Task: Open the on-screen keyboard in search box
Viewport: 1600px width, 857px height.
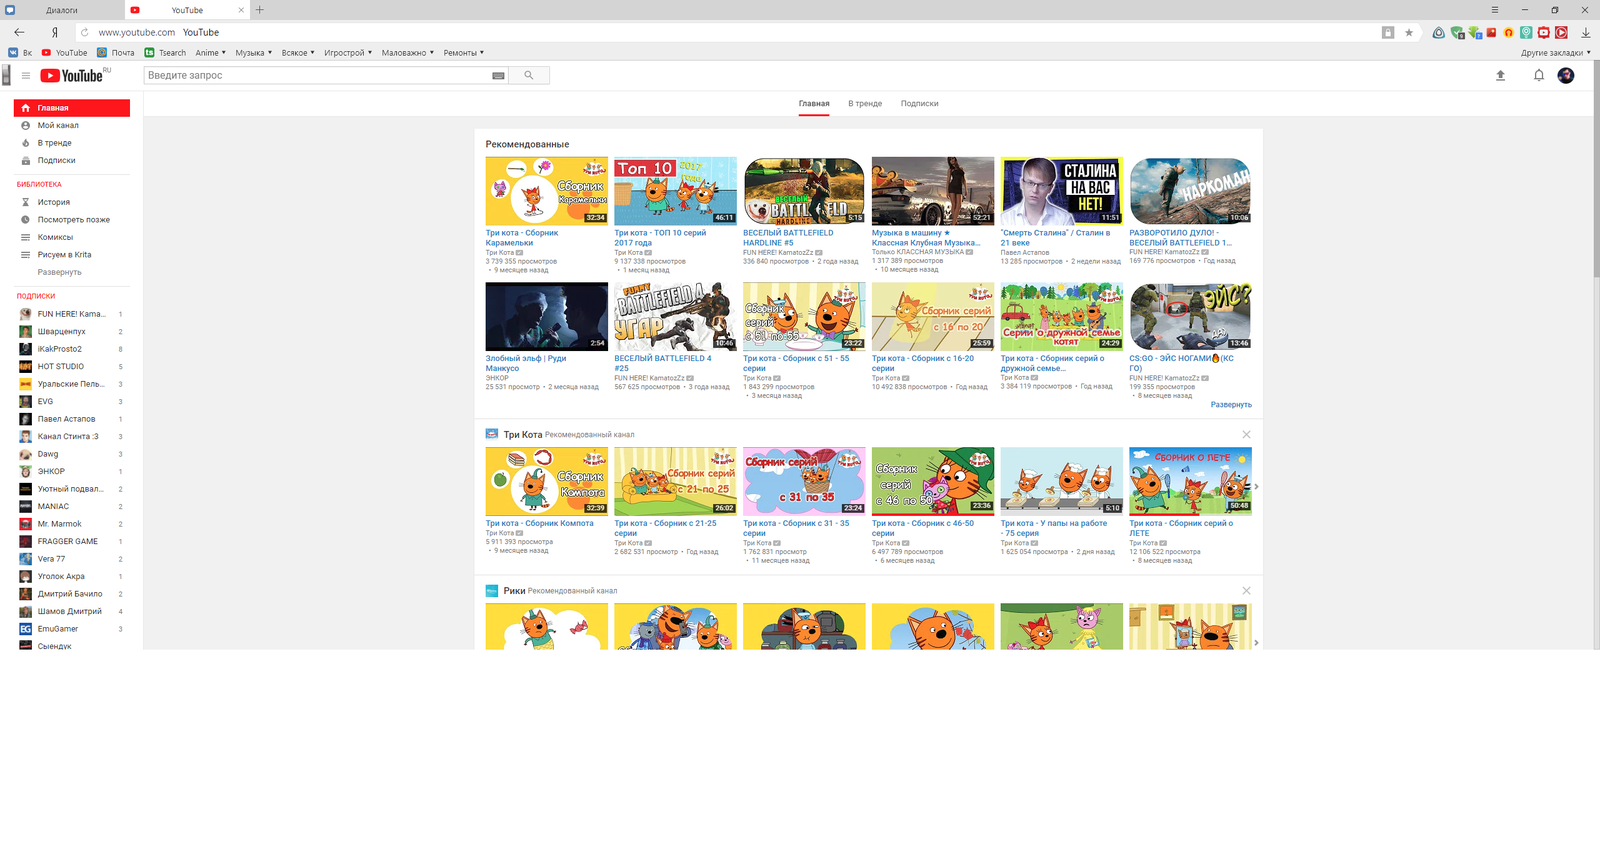Action: tap(498, 76)
